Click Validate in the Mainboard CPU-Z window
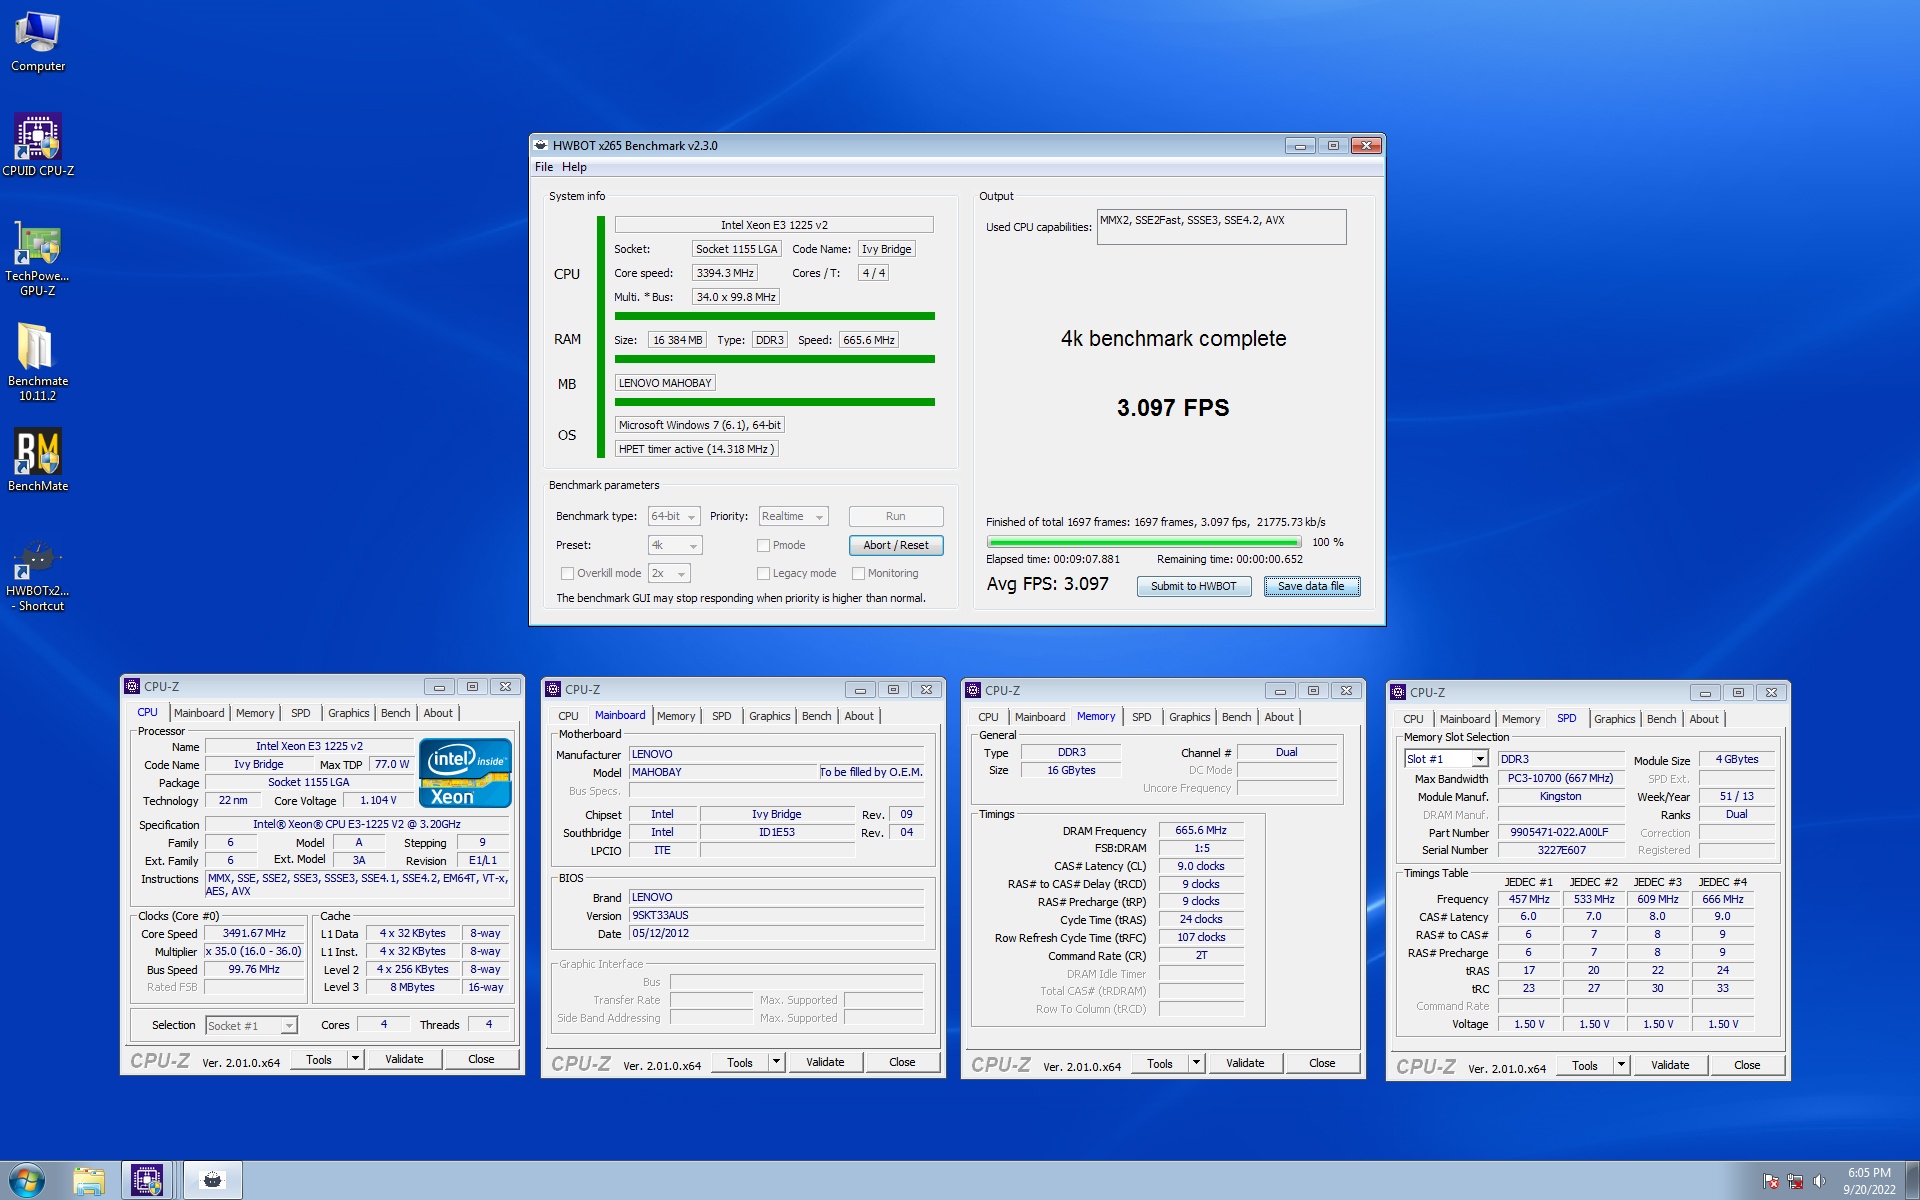This screenshot has width=1920, height=1200. pos(825,1062)
